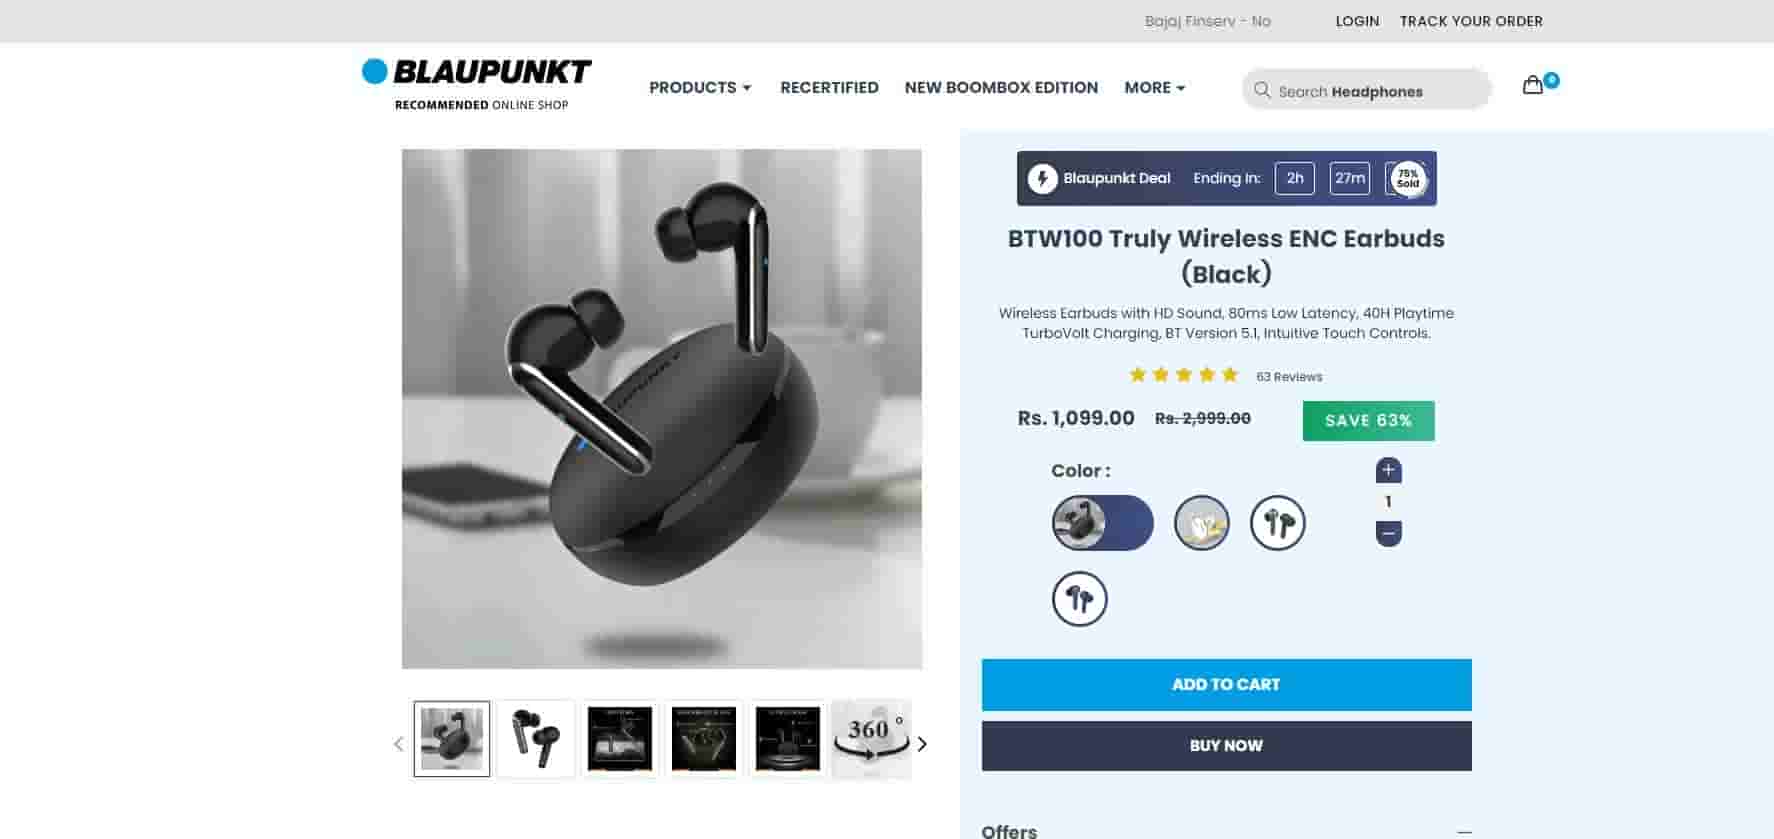
Task: Decrease quantity with minus icon
Action: click(1388, 533)
